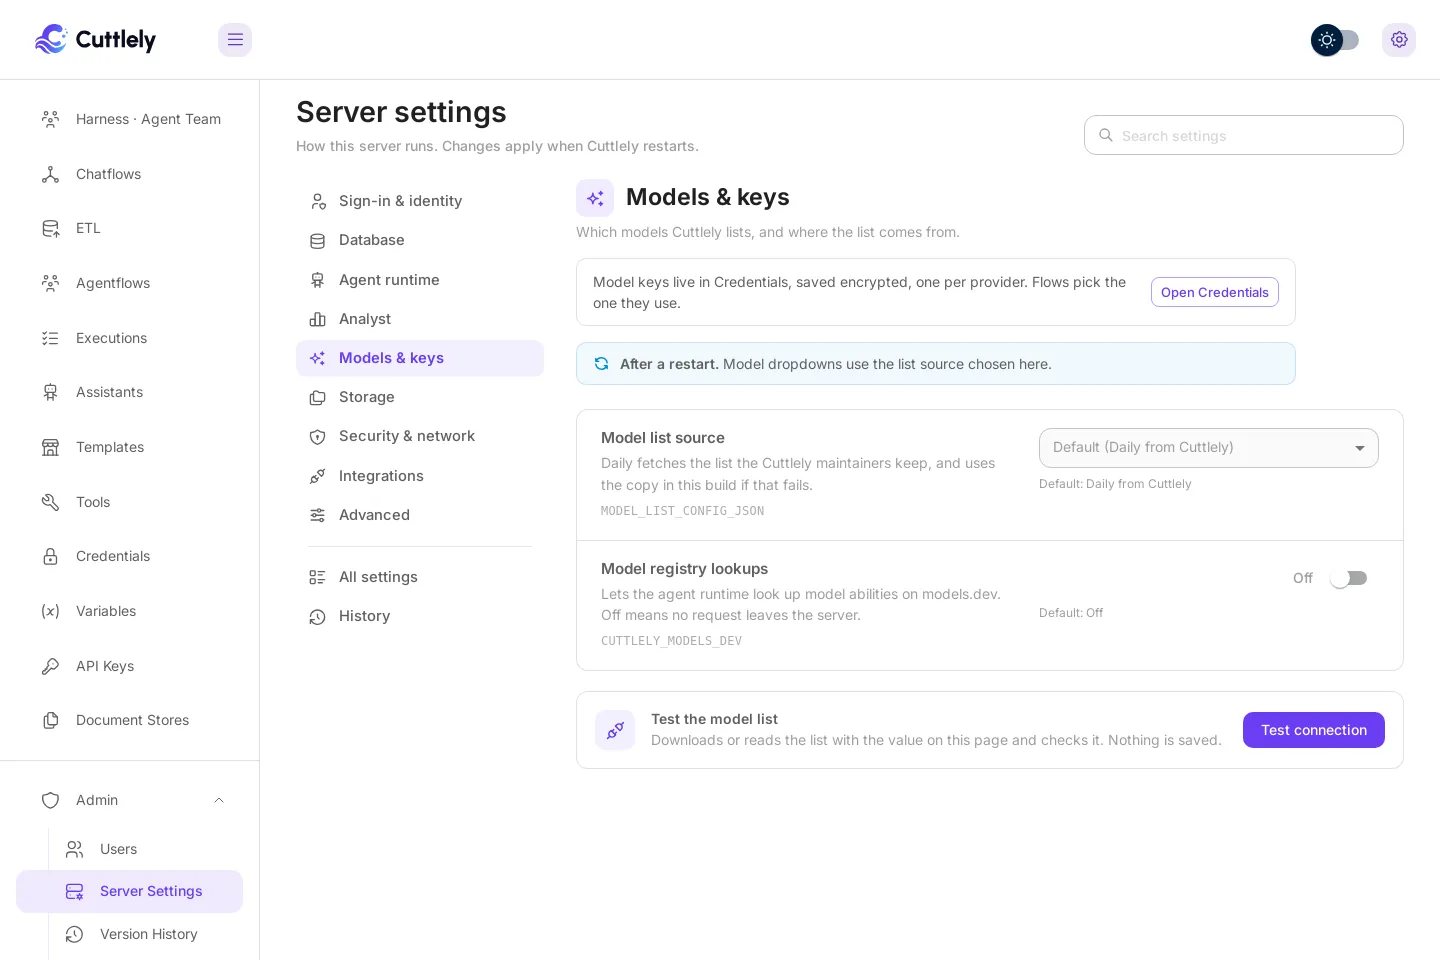Go to Database settings section

click(420, 240)
